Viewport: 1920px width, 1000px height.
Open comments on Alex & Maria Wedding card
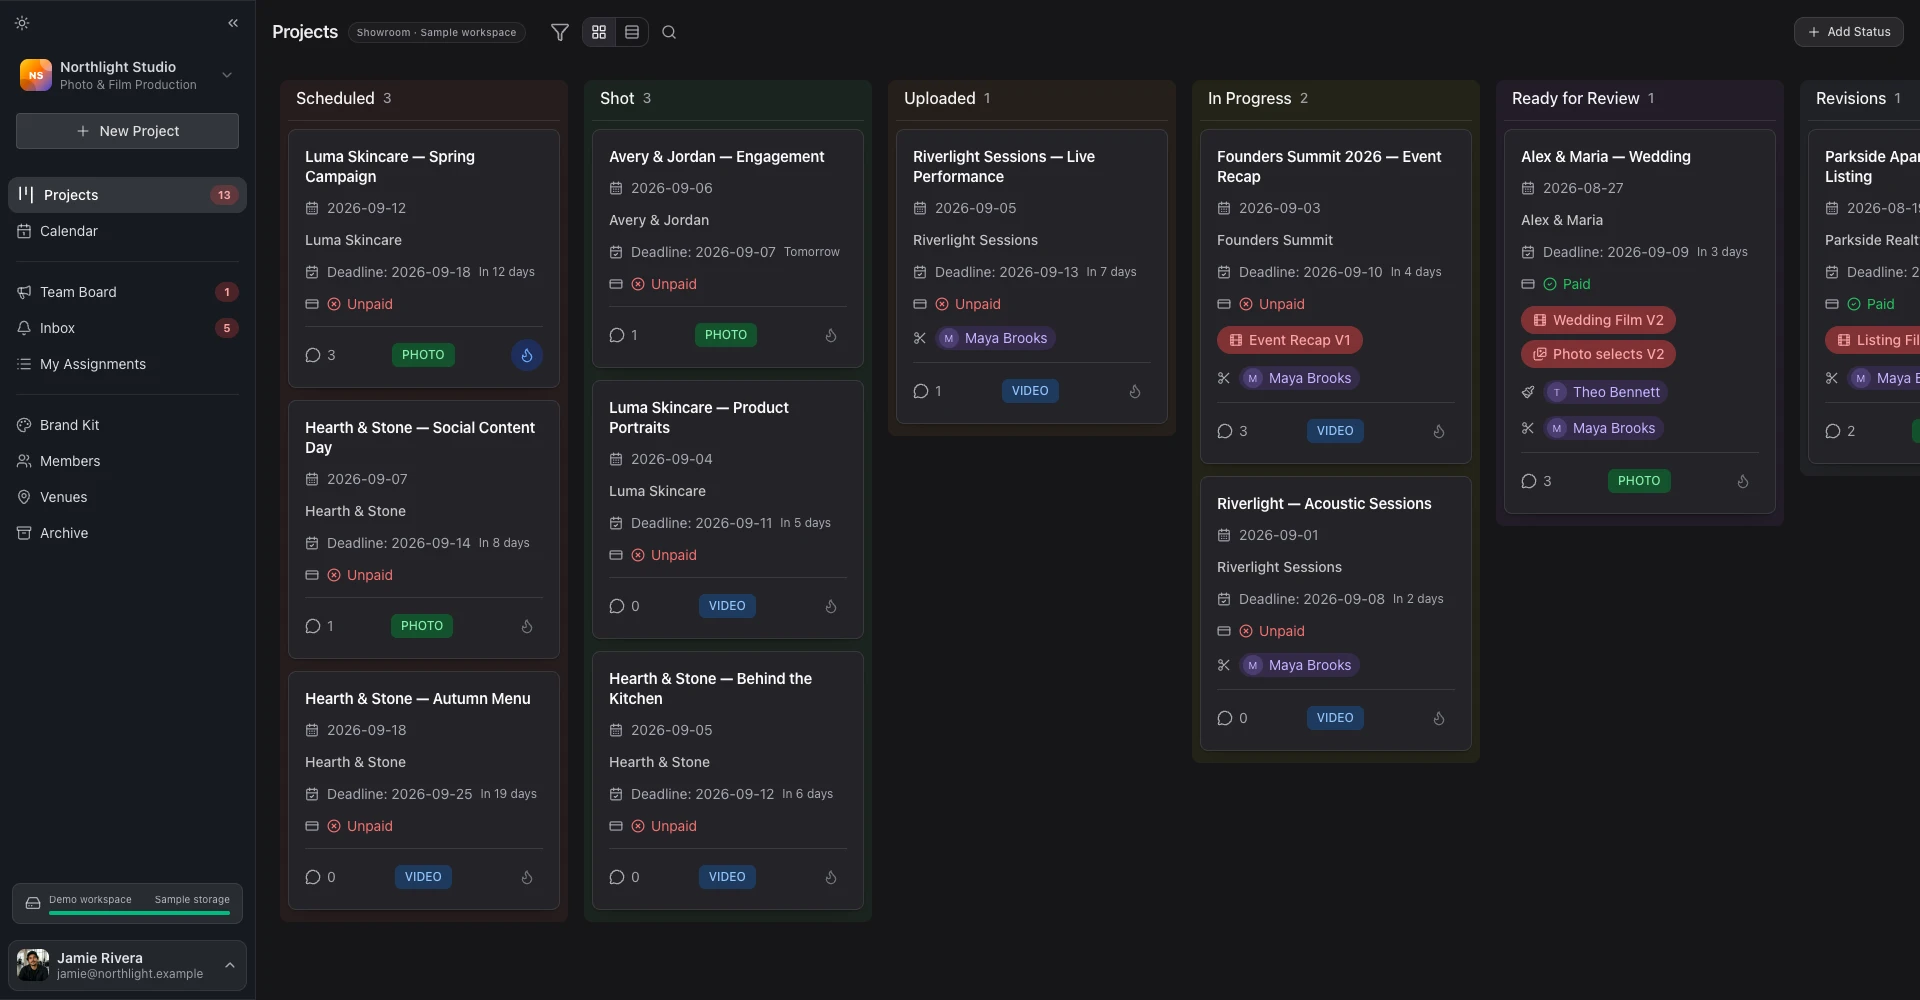(1536, 481)
